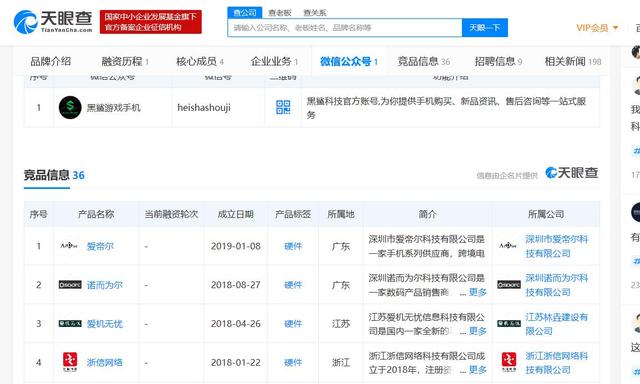The width and height of the screenshot is (640, 384).
Task: Open 黑鲨游戏手机 account avatar
Action: click(70, 107)
